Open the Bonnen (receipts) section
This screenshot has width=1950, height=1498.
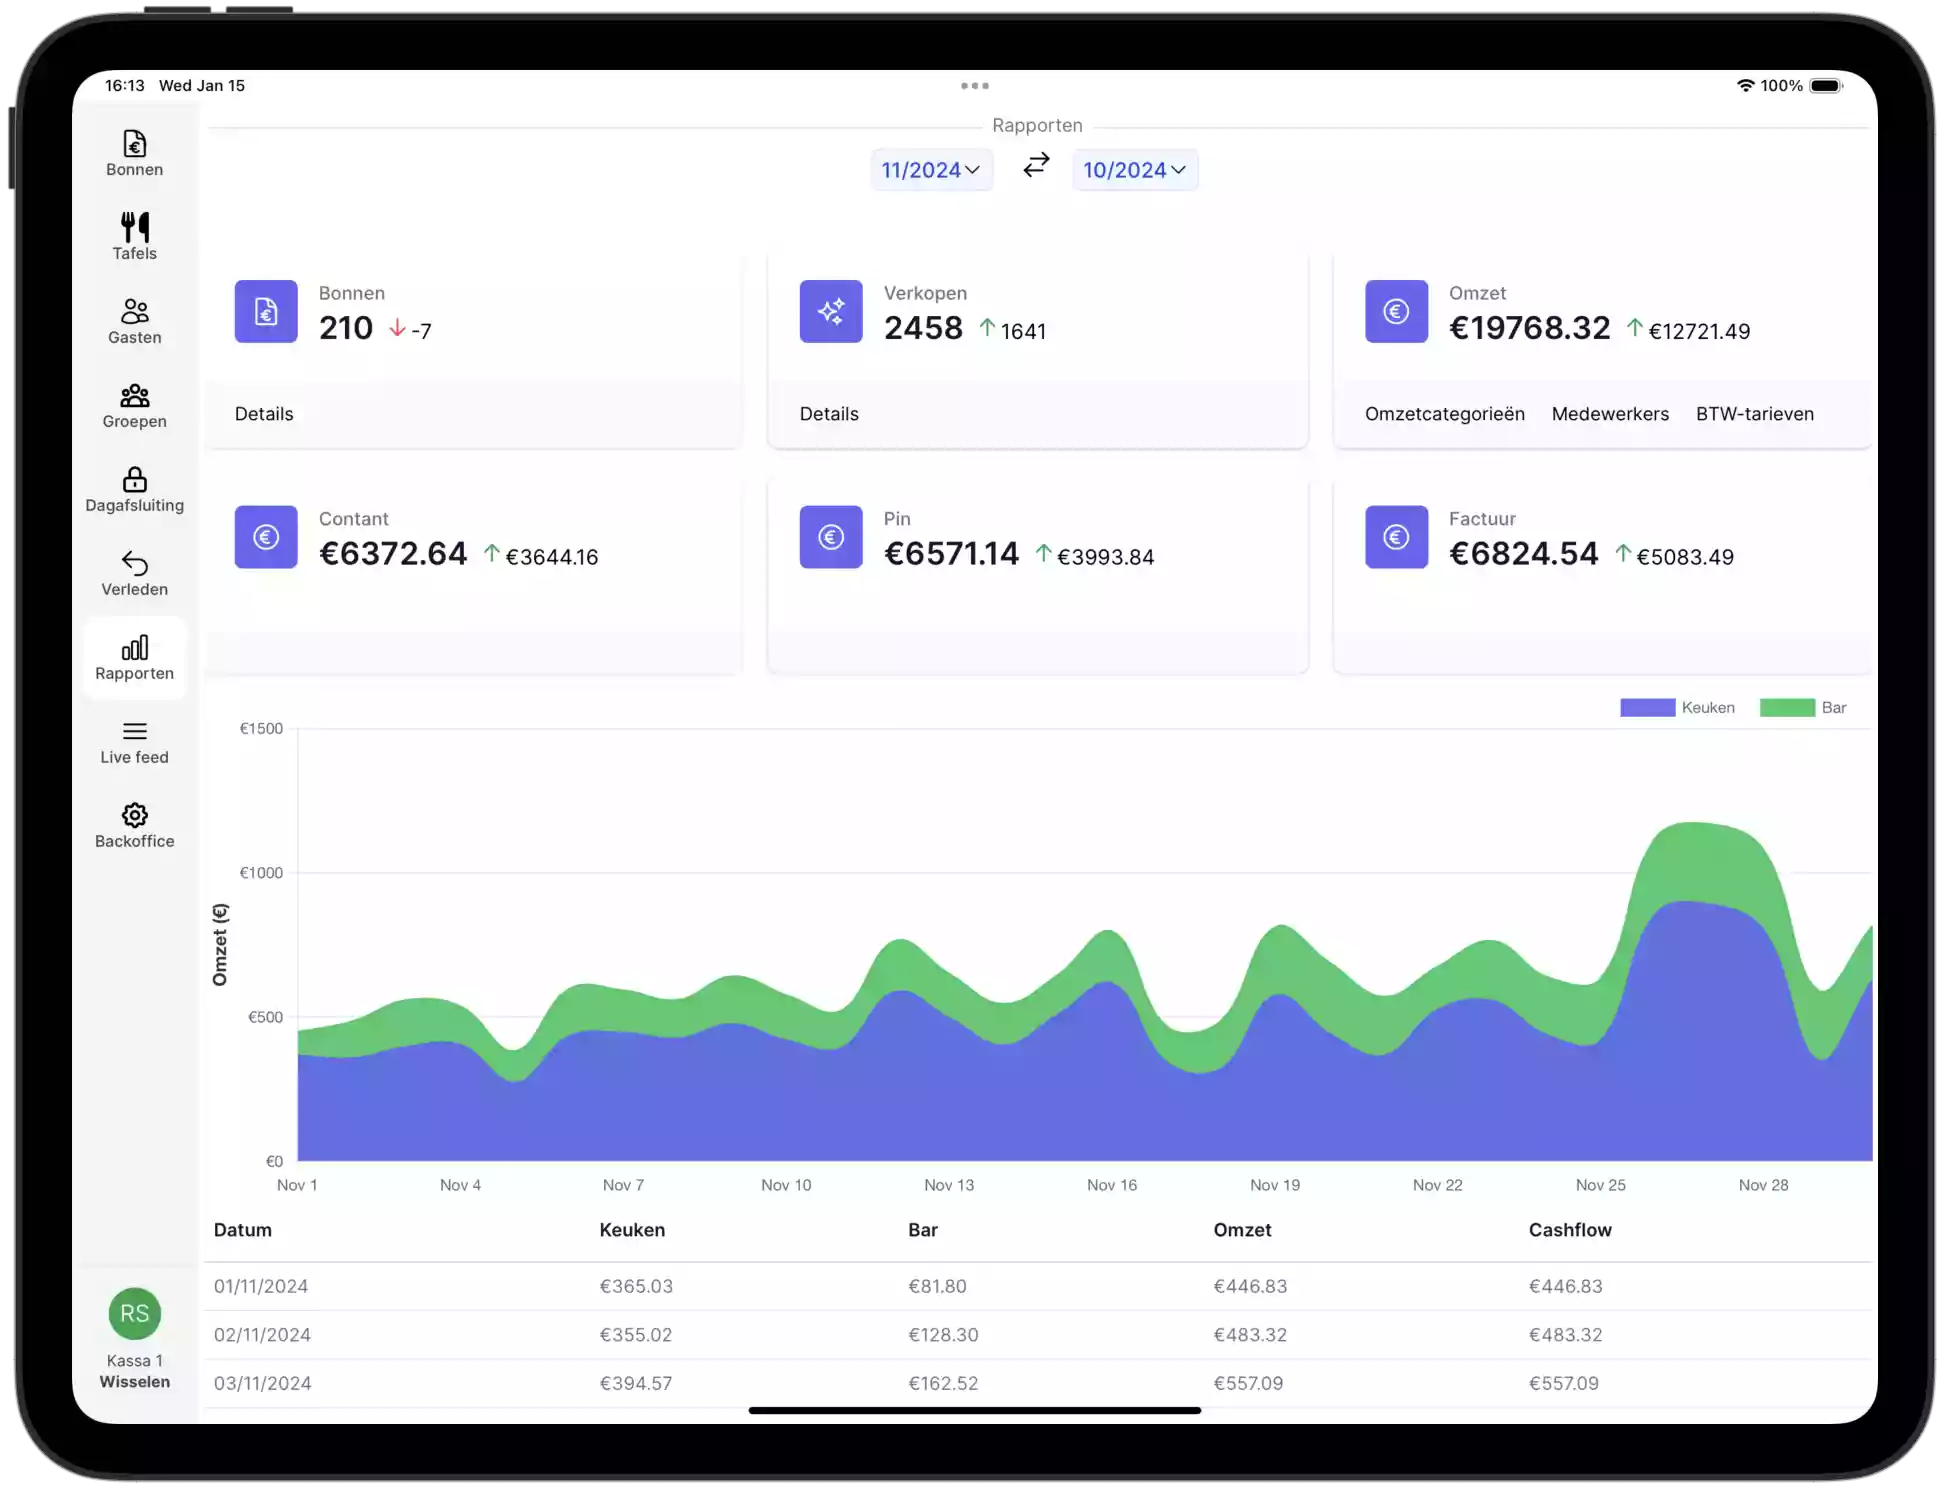pos(134,153)
